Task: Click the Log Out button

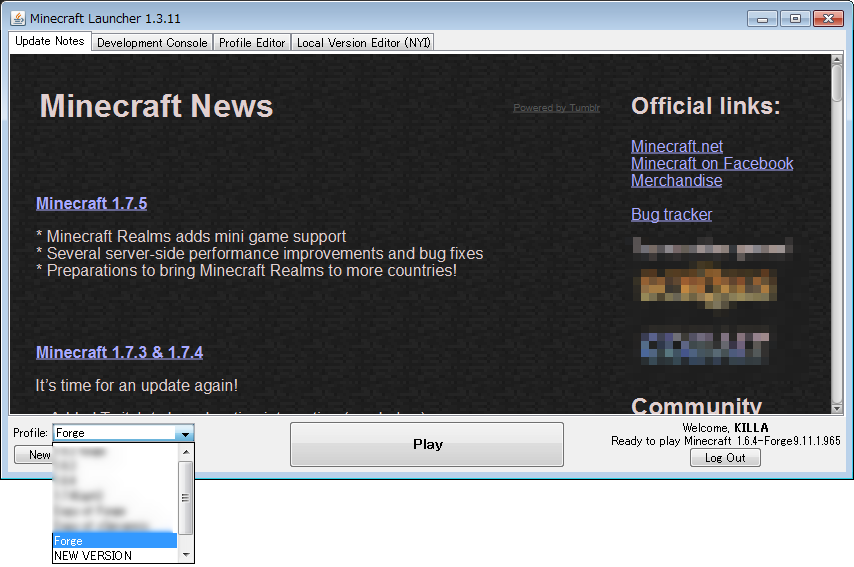Action: tap(725, 458)
